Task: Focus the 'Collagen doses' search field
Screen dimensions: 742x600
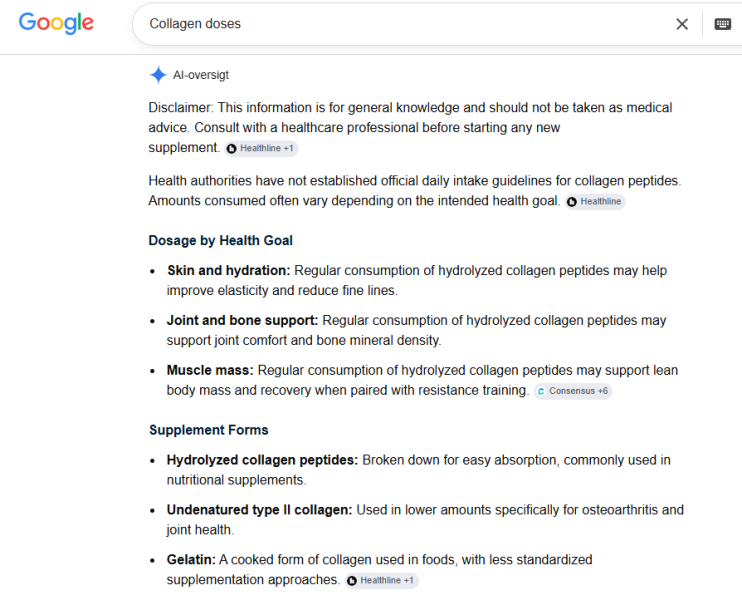Action: tap(407, 24)
